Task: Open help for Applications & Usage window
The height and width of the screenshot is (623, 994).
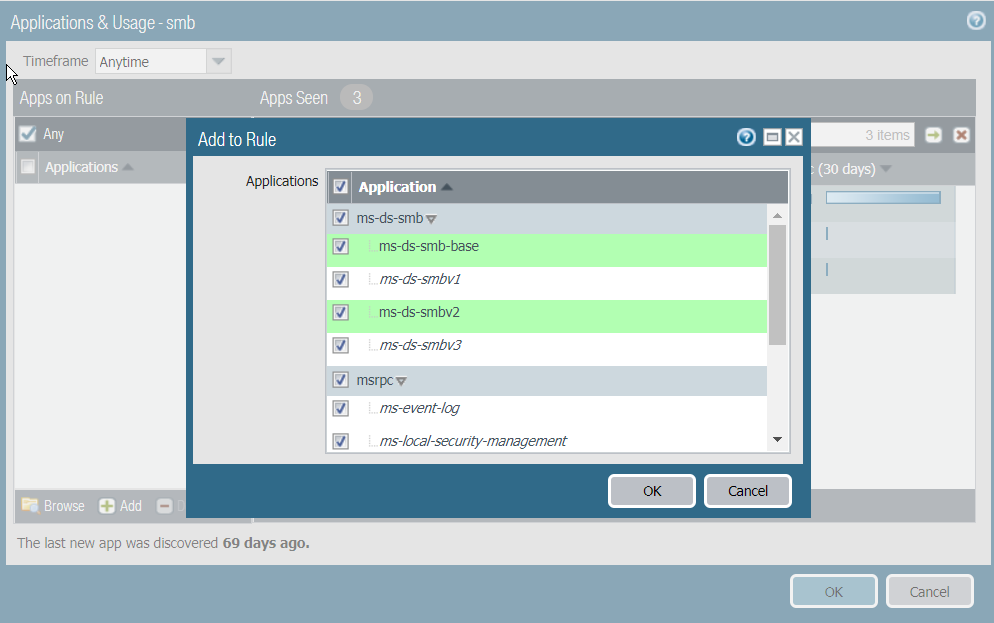Action: (976, 21)
